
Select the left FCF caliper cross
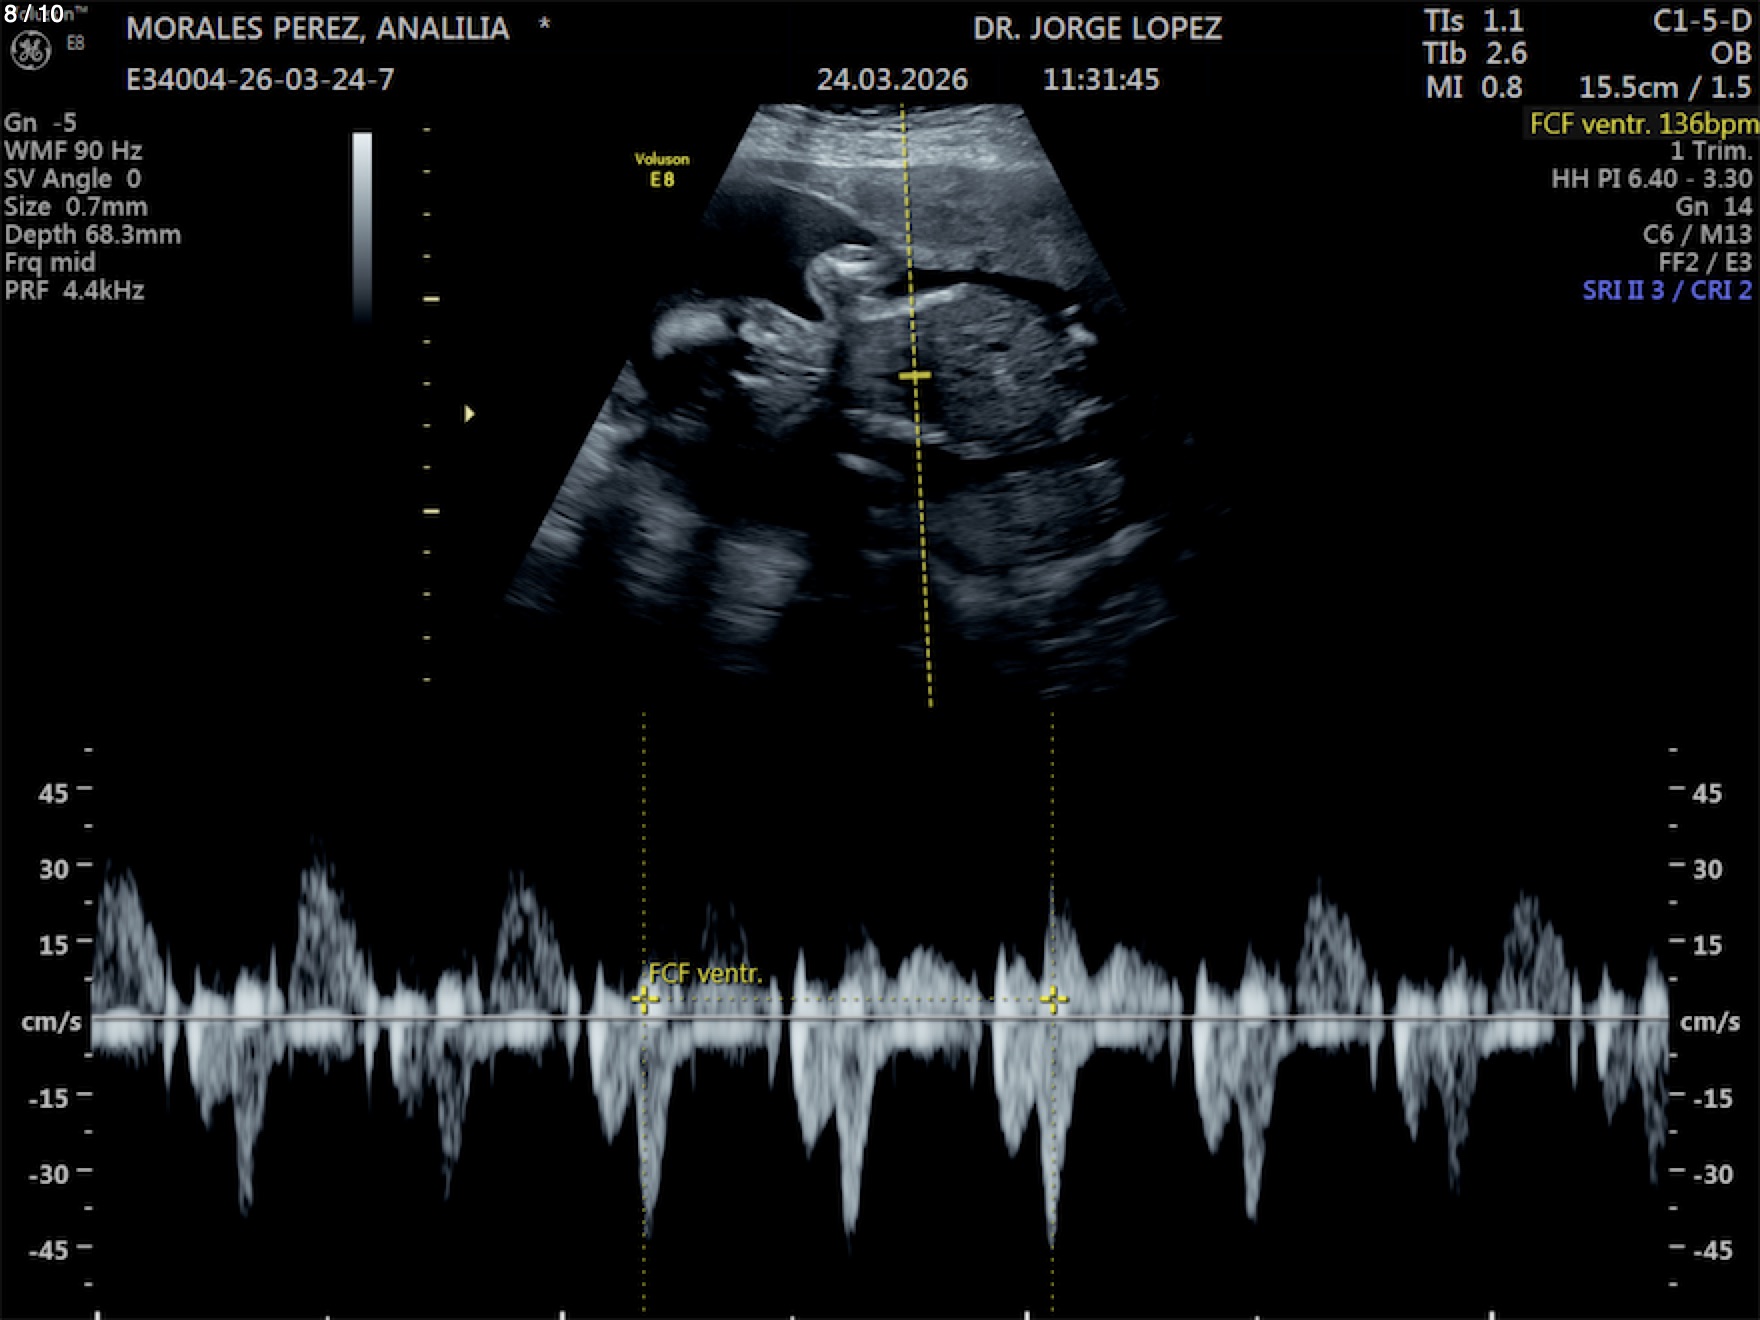click(x=645, y=999)
